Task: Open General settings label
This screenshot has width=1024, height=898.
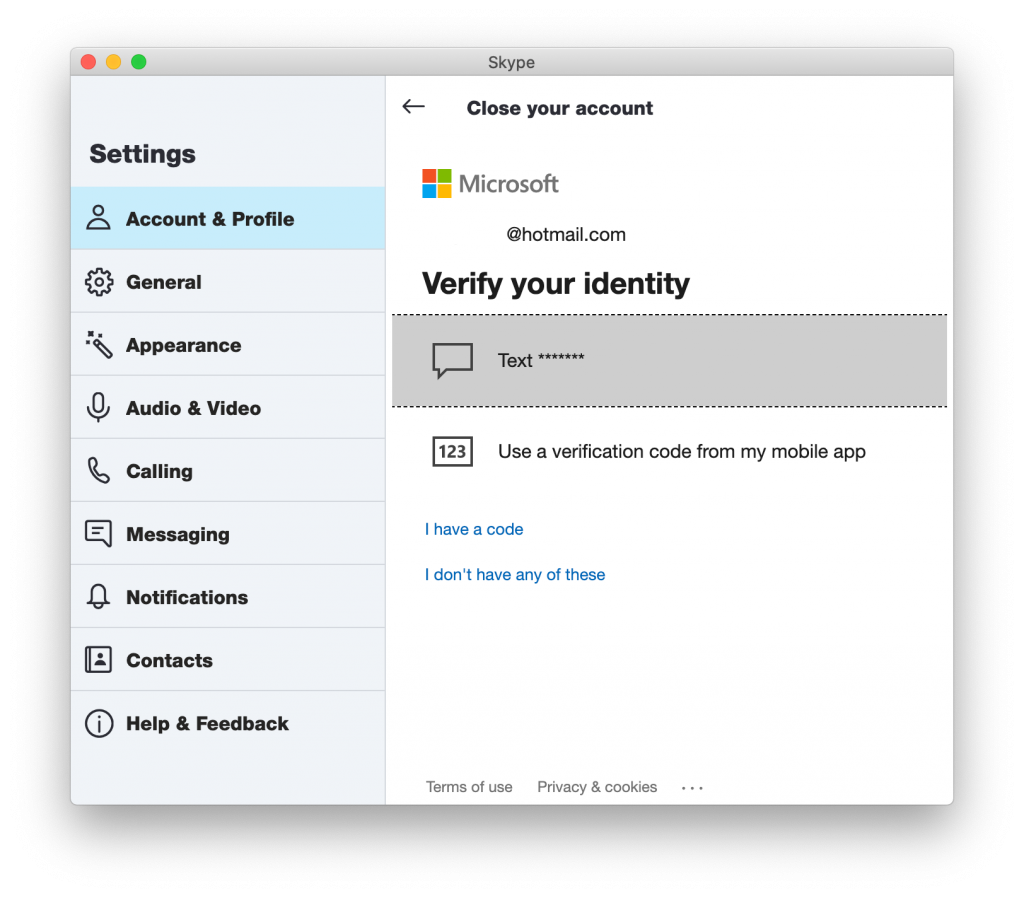Action: click(x=163, y=282)
